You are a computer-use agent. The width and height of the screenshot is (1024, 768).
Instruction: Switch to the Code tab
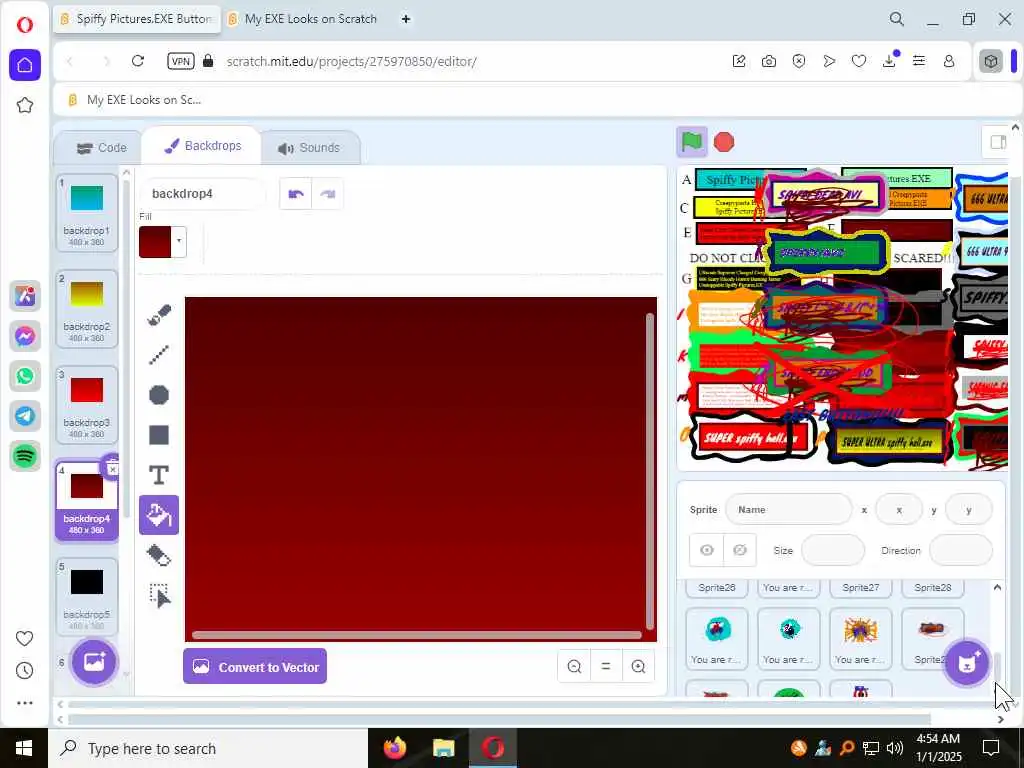click(x=101, y=148)
